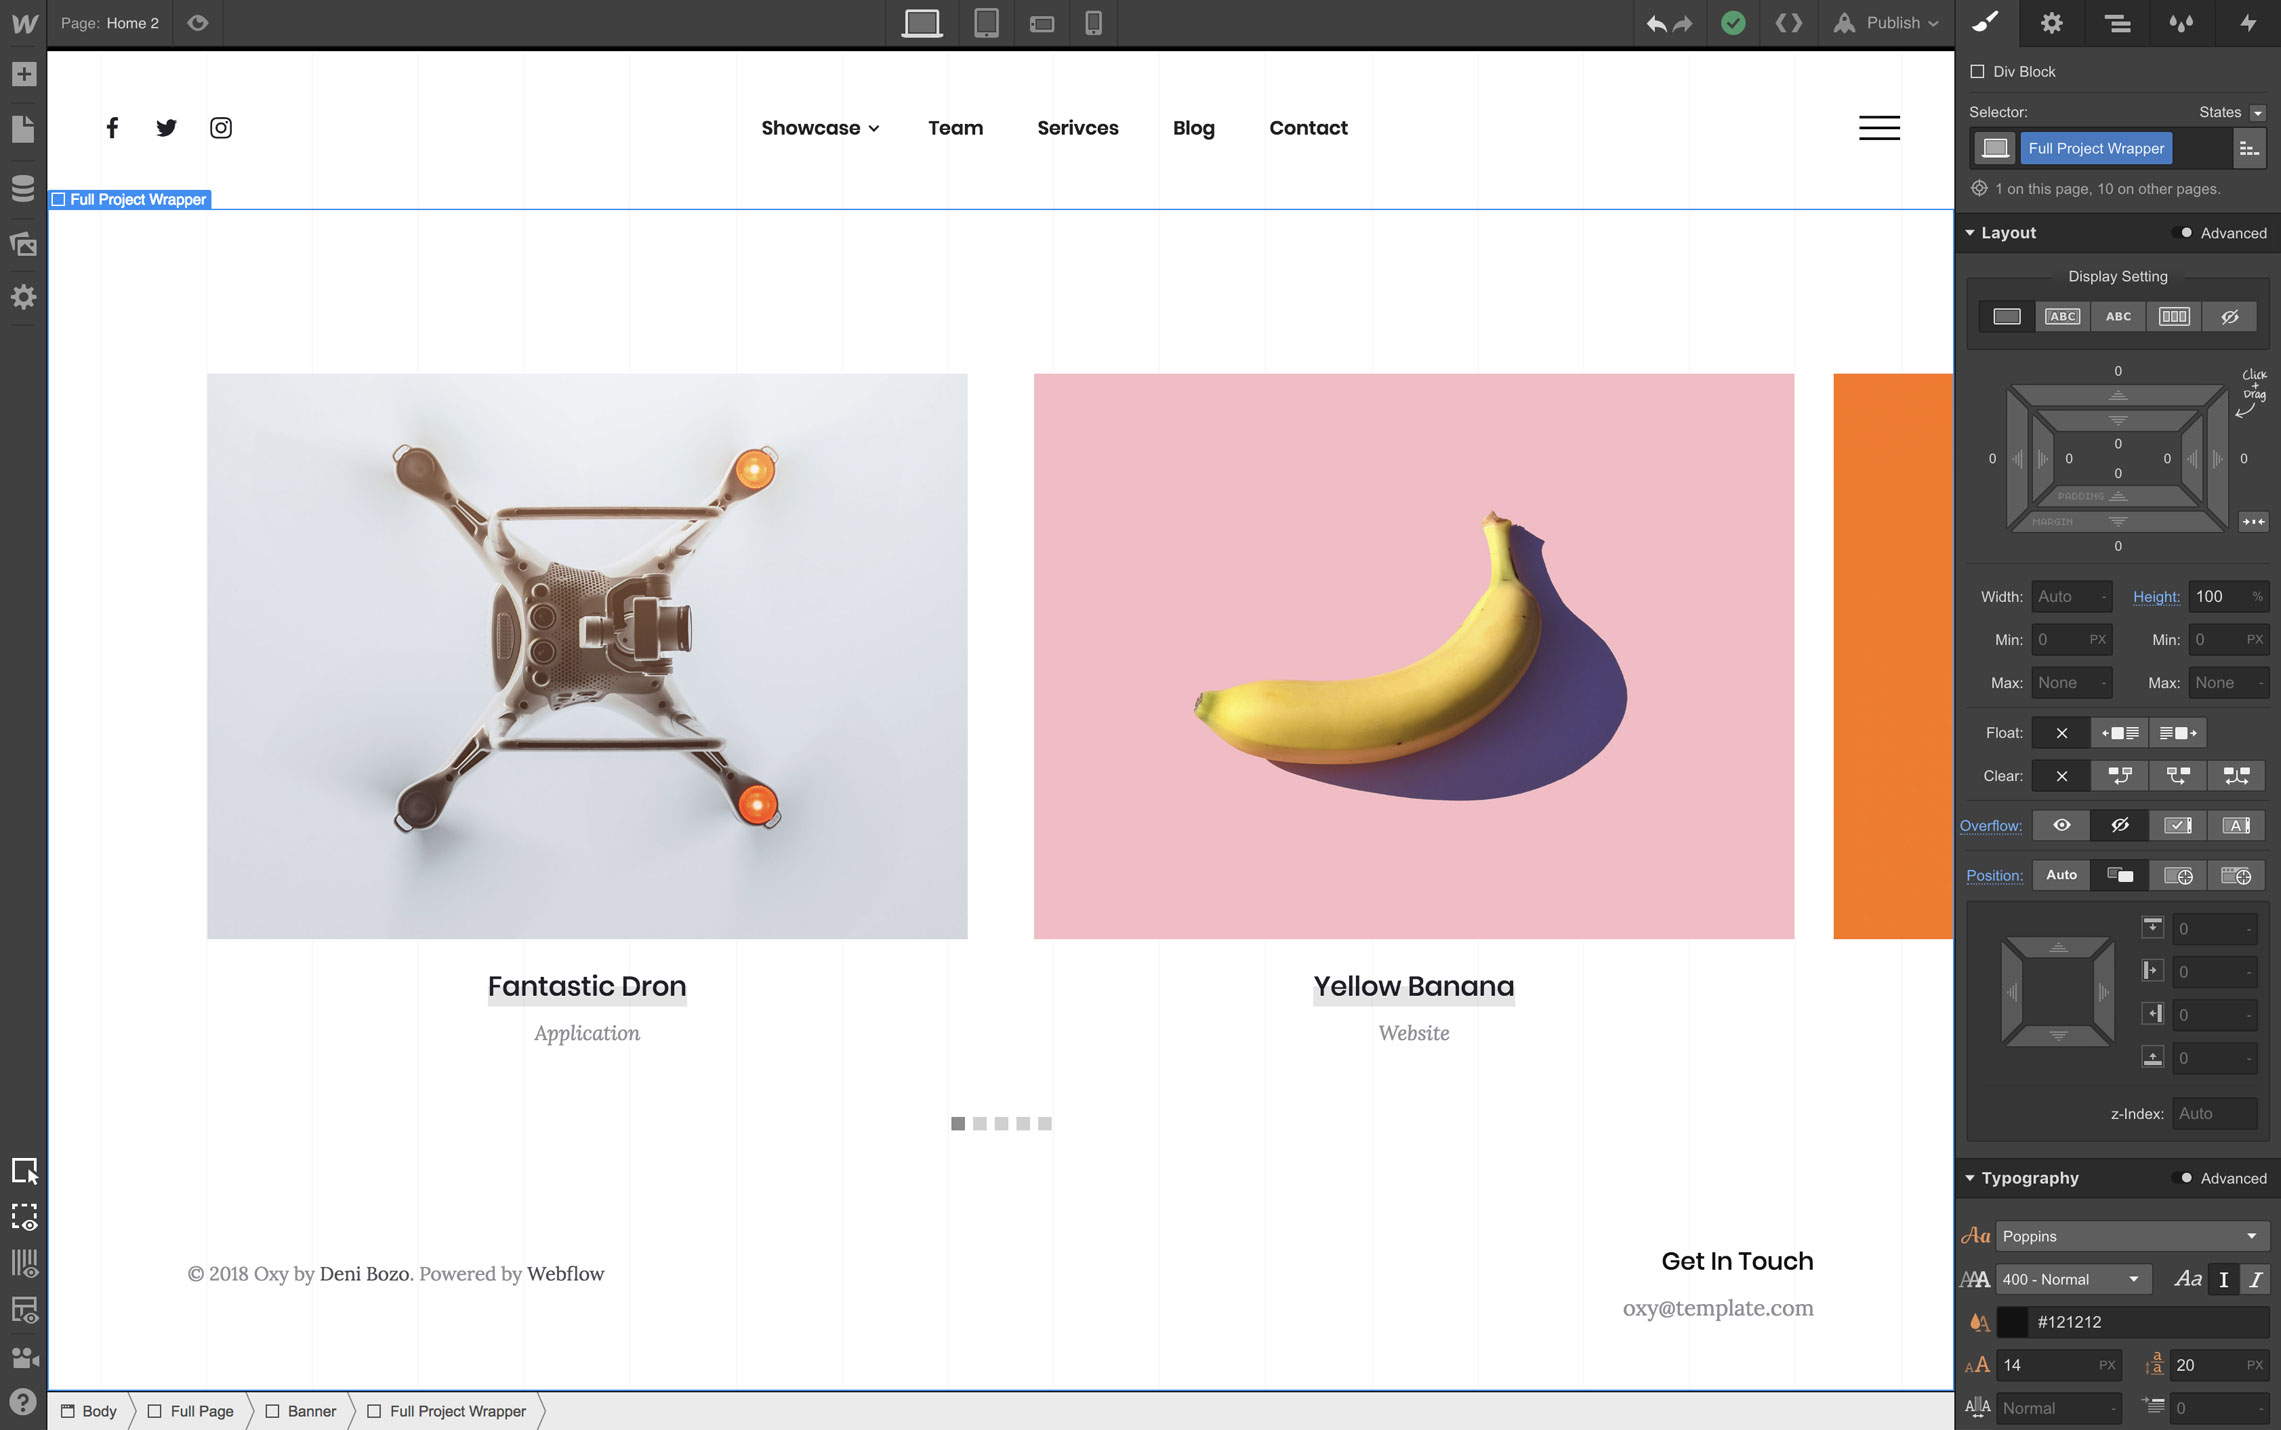
Task: Open the Poppins font dropdown
Action: (2129, 1236)
